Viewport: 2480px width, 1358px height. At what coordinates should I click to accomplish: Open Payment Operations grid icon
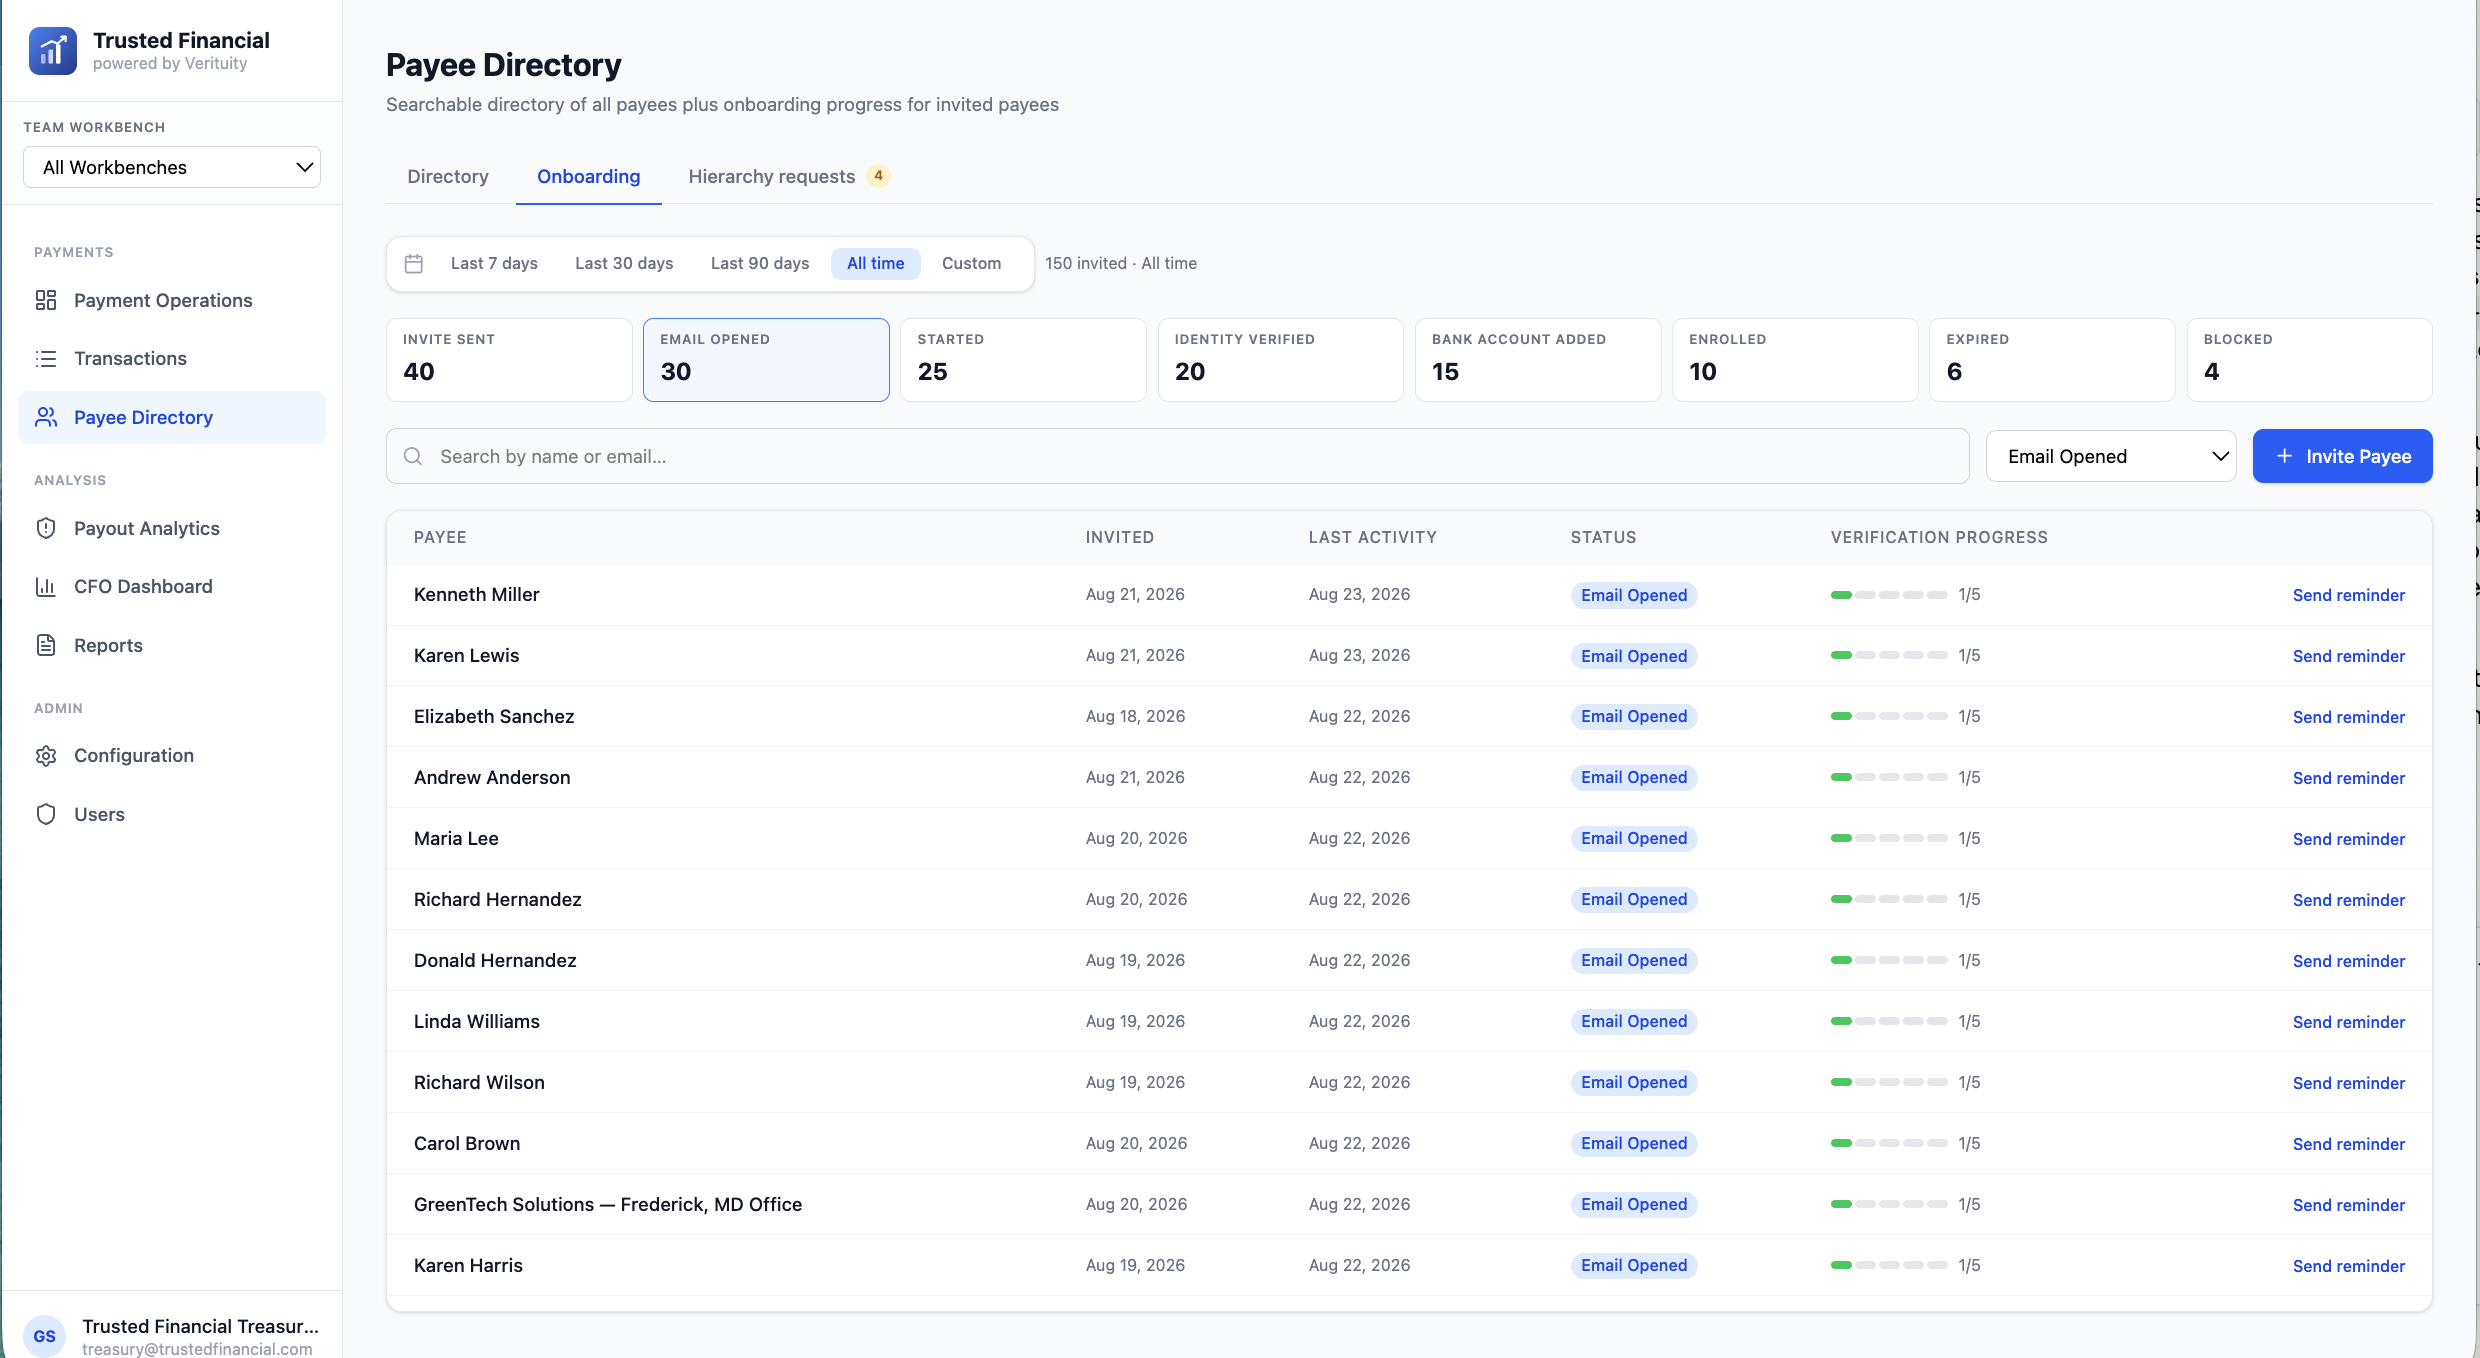pyautogui.click(x=46, y=300)
